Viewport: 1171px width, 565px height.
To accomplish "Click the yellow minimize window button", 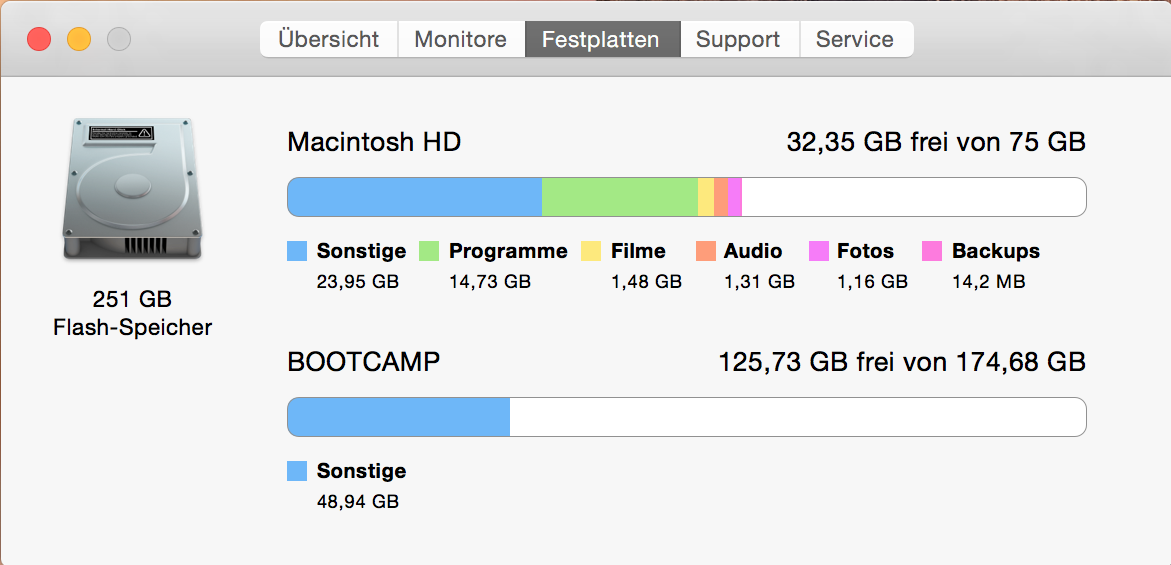I will click(x=79, y=40).
